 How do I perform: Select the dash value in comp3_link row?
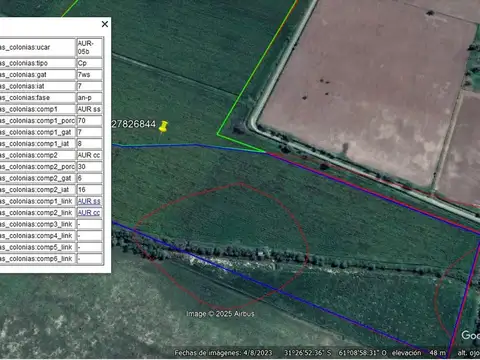(79, 224)
